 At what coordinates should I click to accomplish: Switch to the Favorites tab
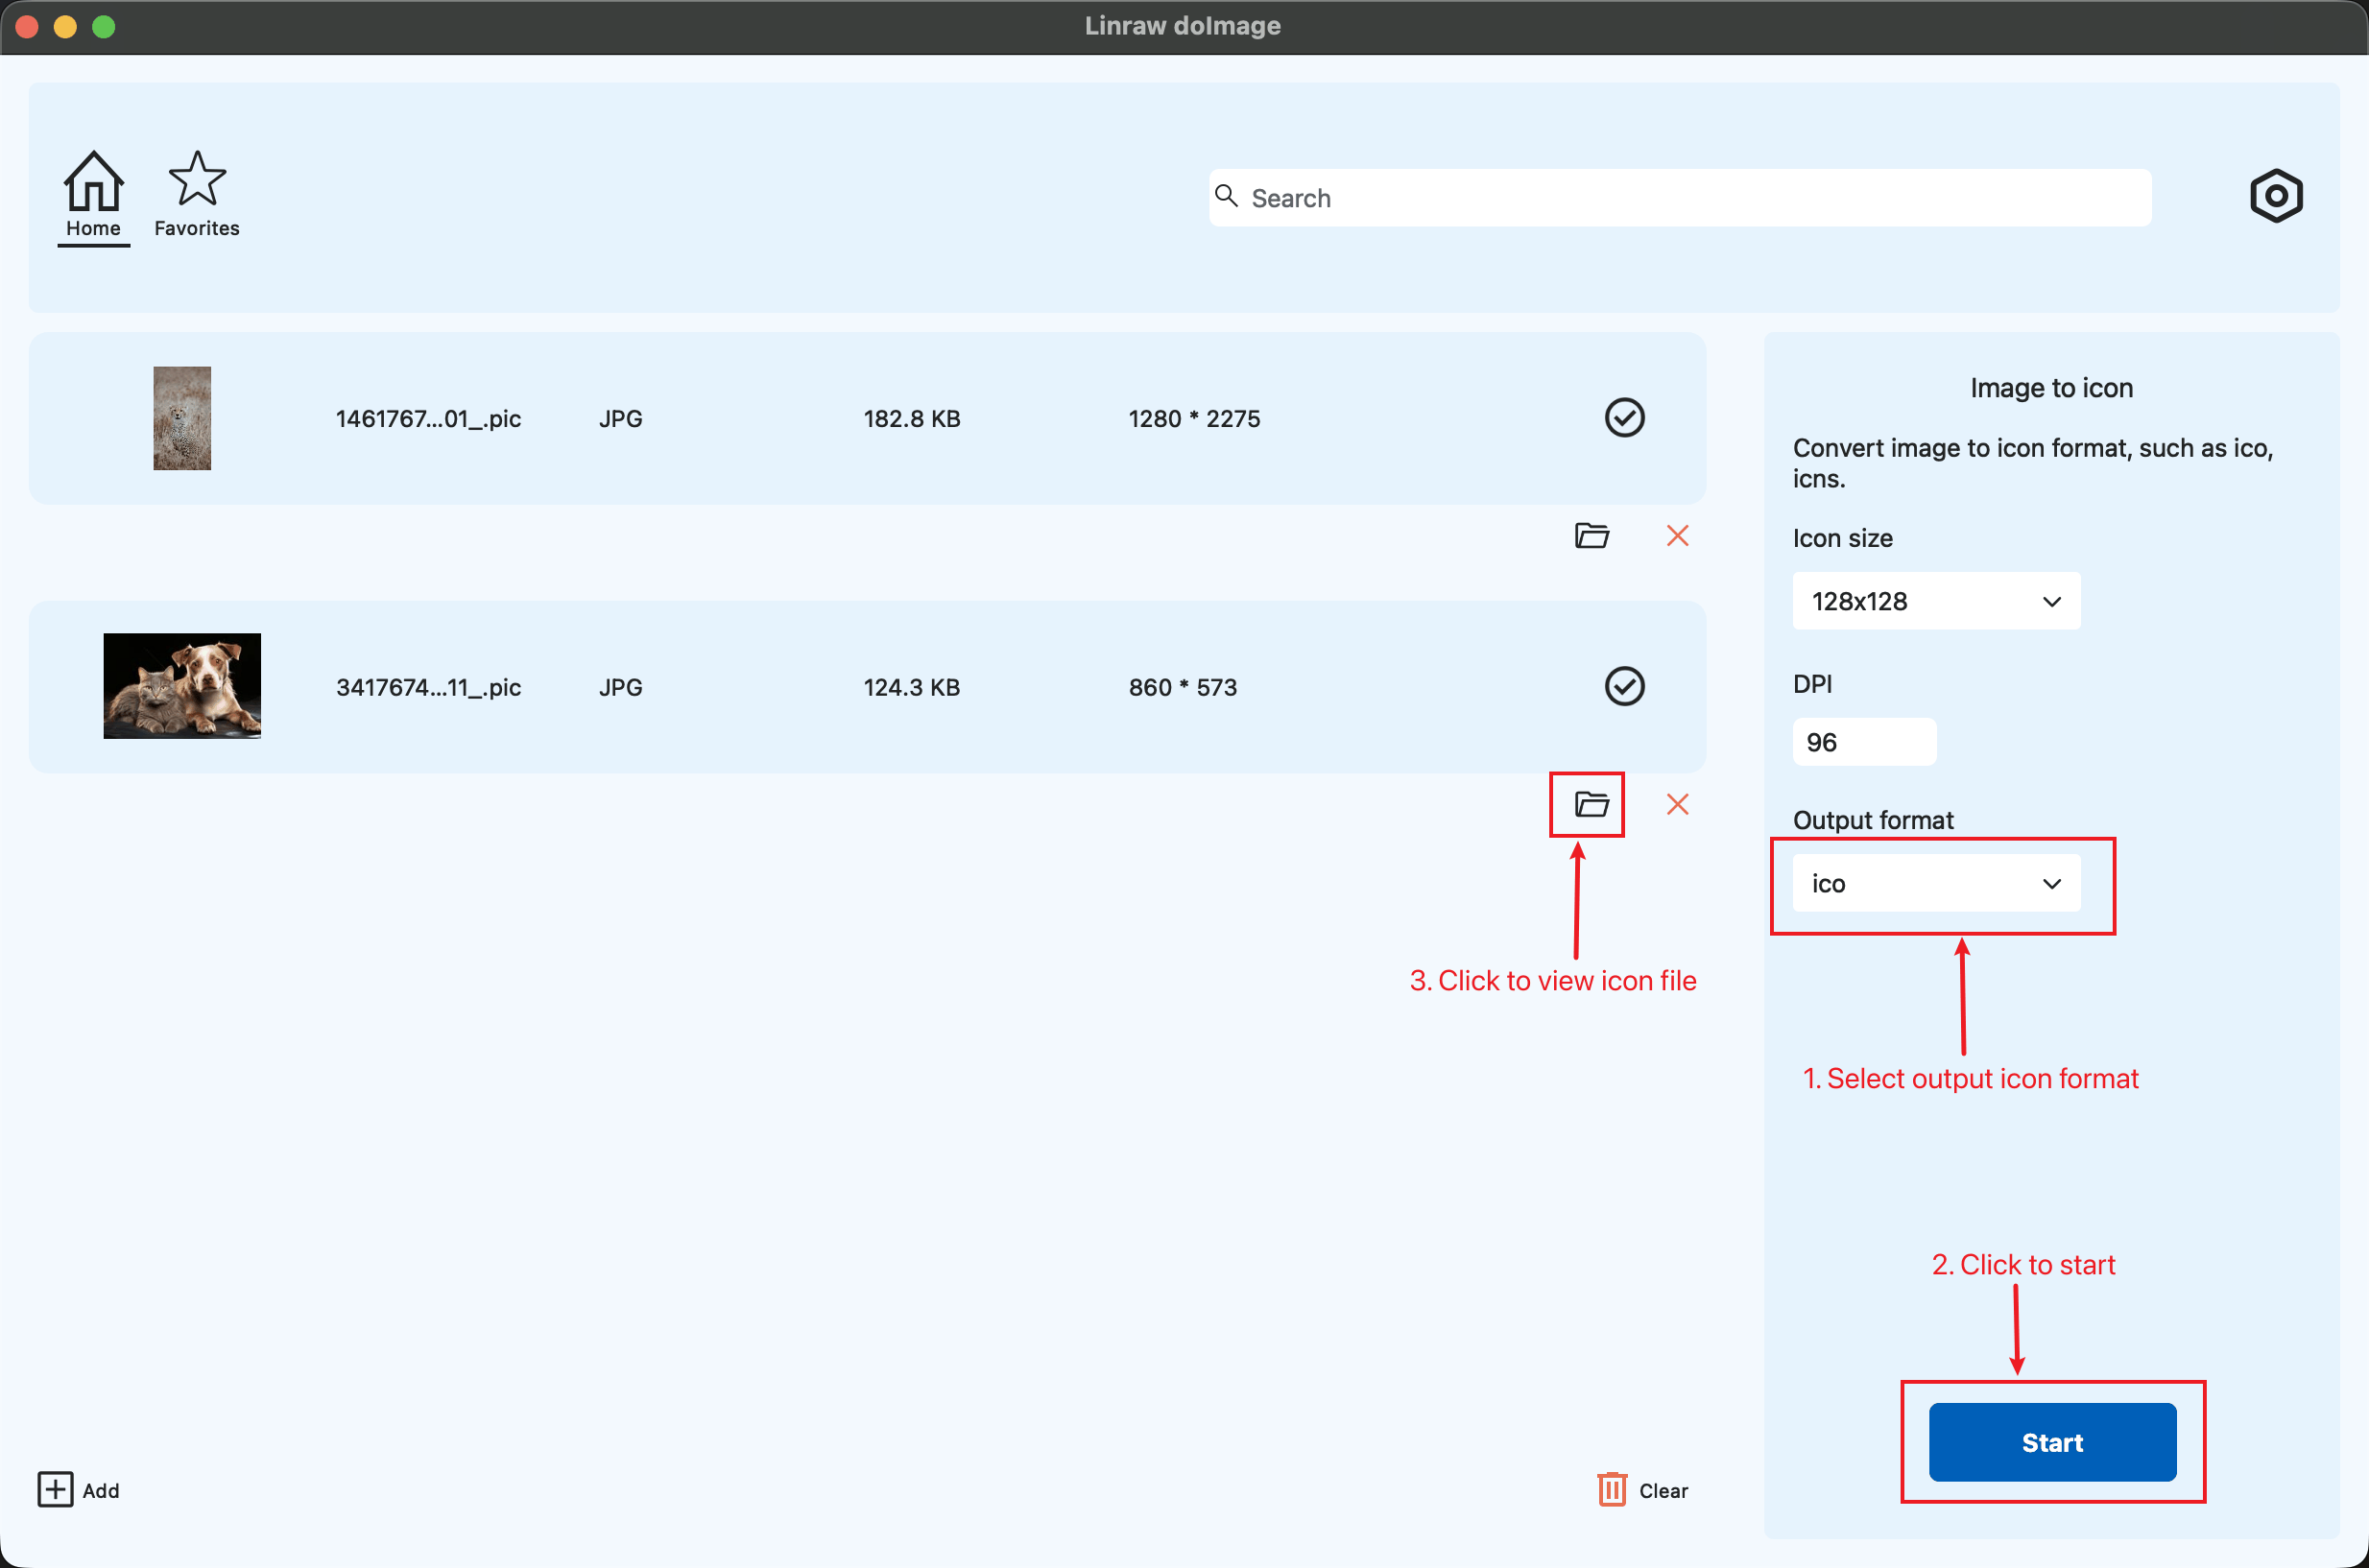196,196
